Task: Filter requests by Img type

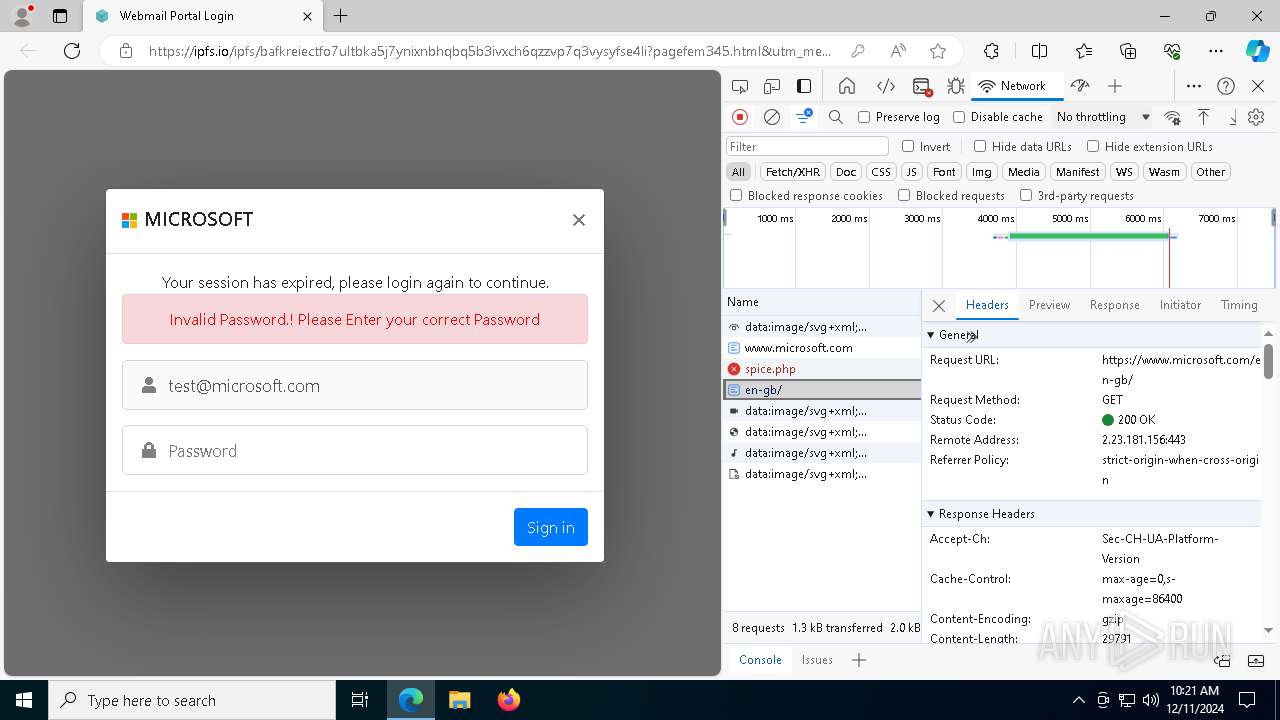Action: (x=982, y=172)
